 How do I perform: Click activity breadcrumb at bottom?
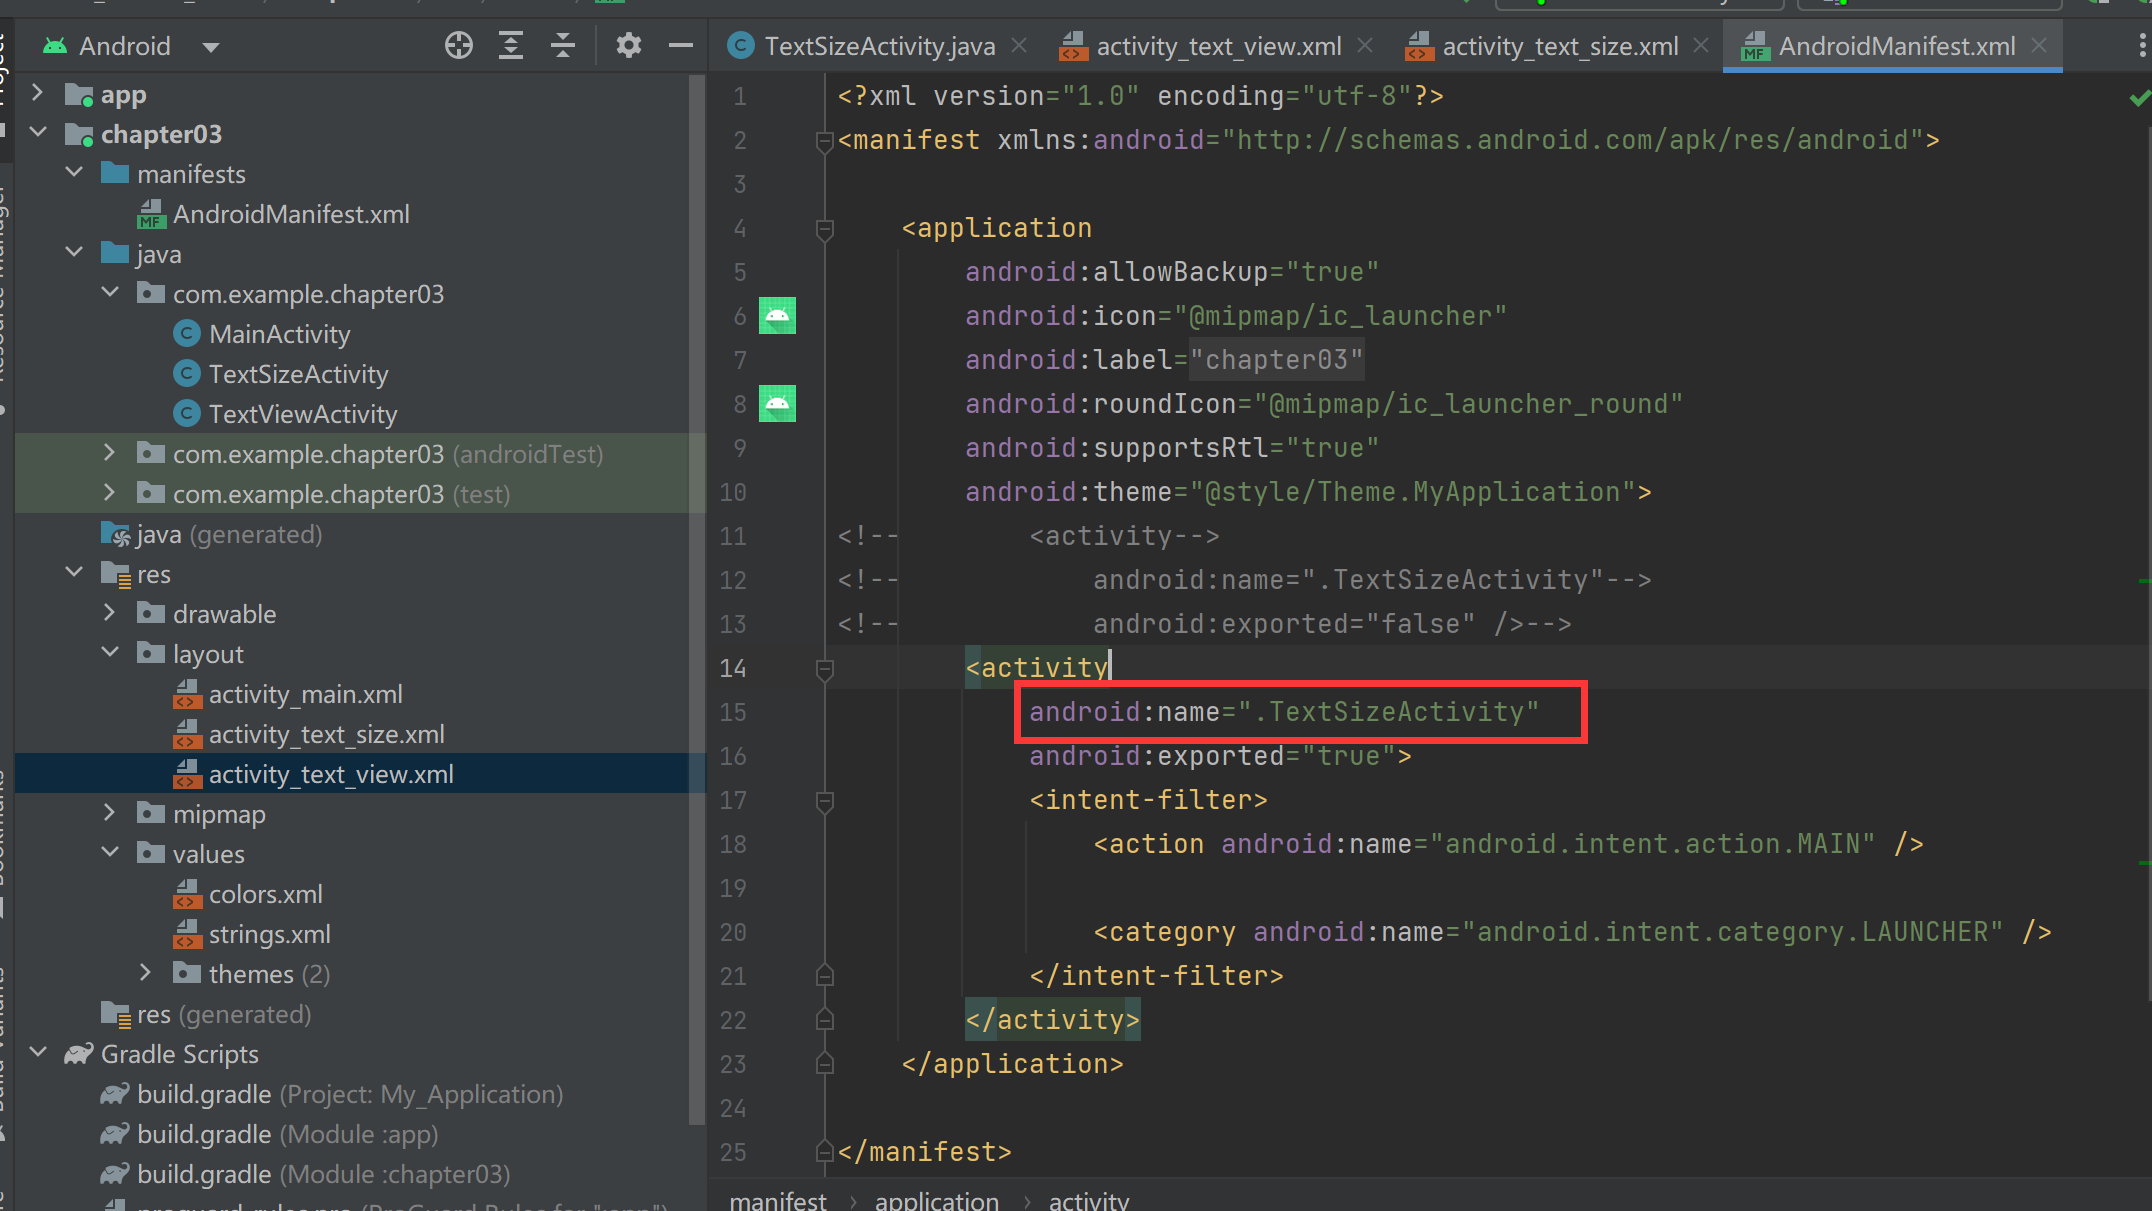point(1088,1200)
